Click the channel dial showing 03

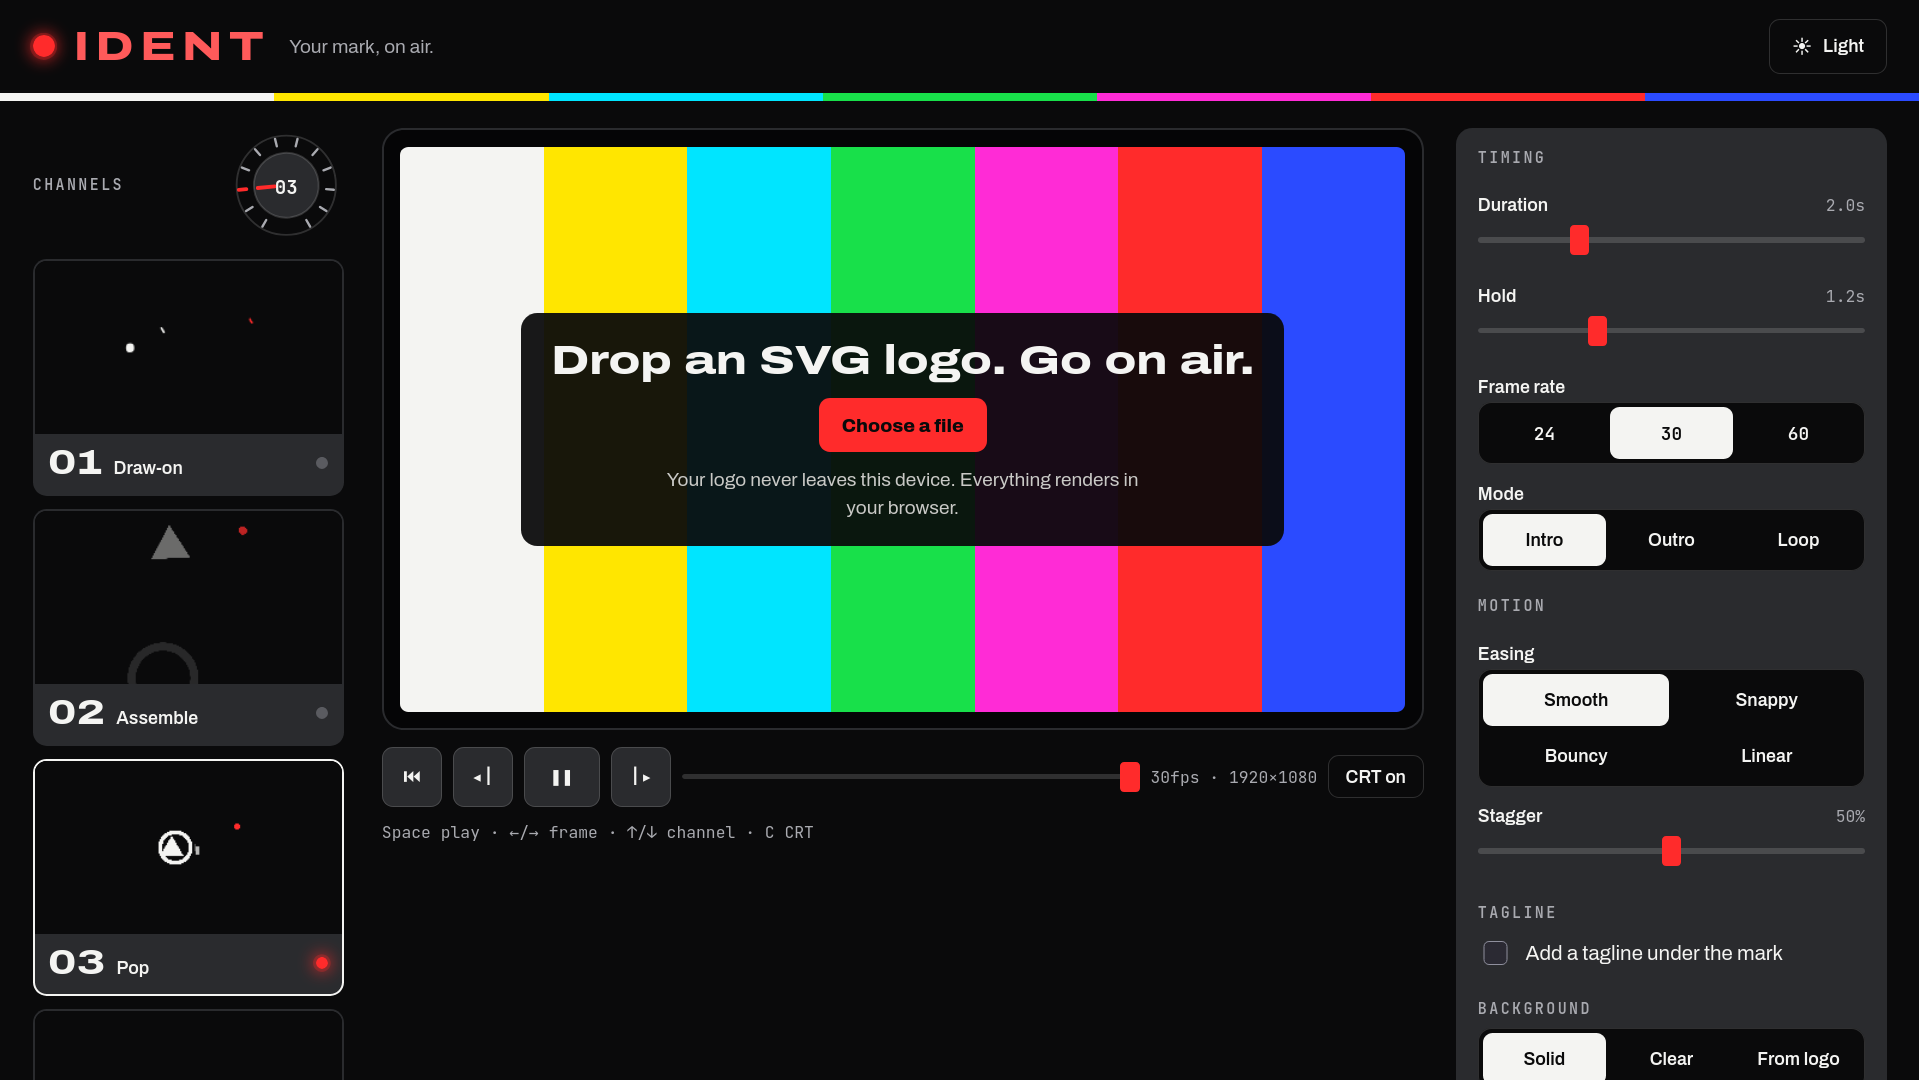[286, 186]
